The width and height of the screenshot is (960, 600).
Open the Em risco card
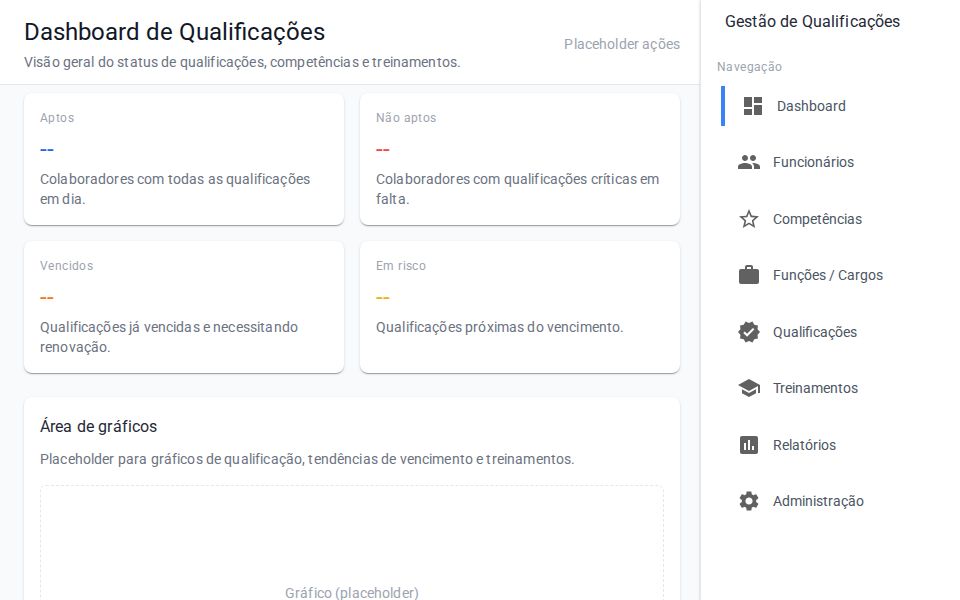pyautogui.click(x=520, y=306)
